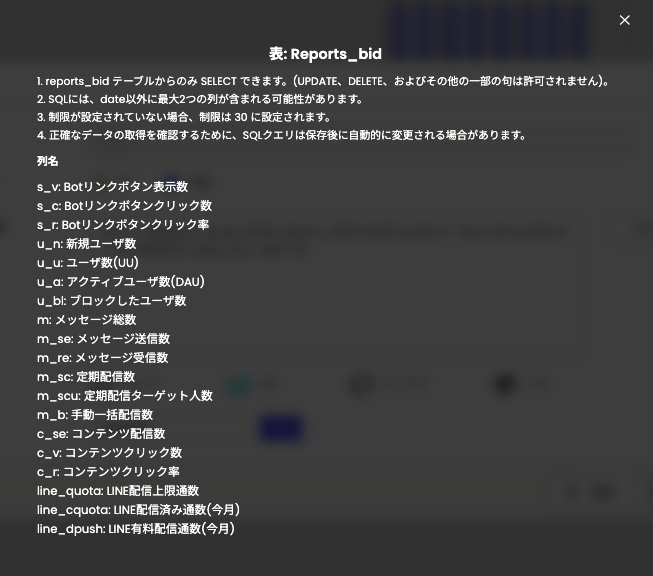Click the line_dpush LINE有料配信通数 line
653x576 pixels.
135,529
